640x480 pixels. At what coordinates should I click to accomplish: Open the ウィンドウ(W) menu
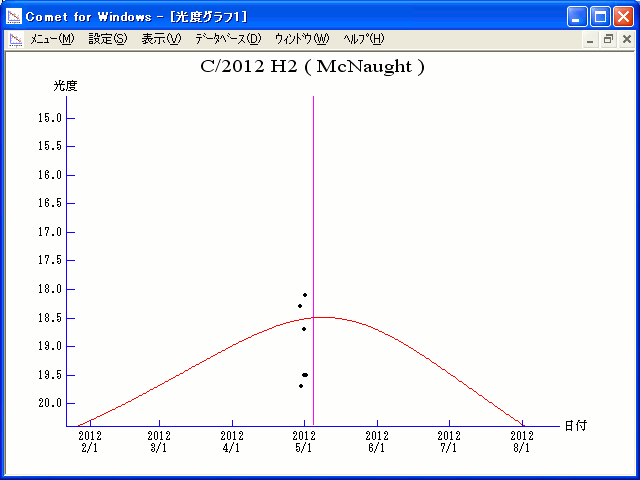point(302,39)
